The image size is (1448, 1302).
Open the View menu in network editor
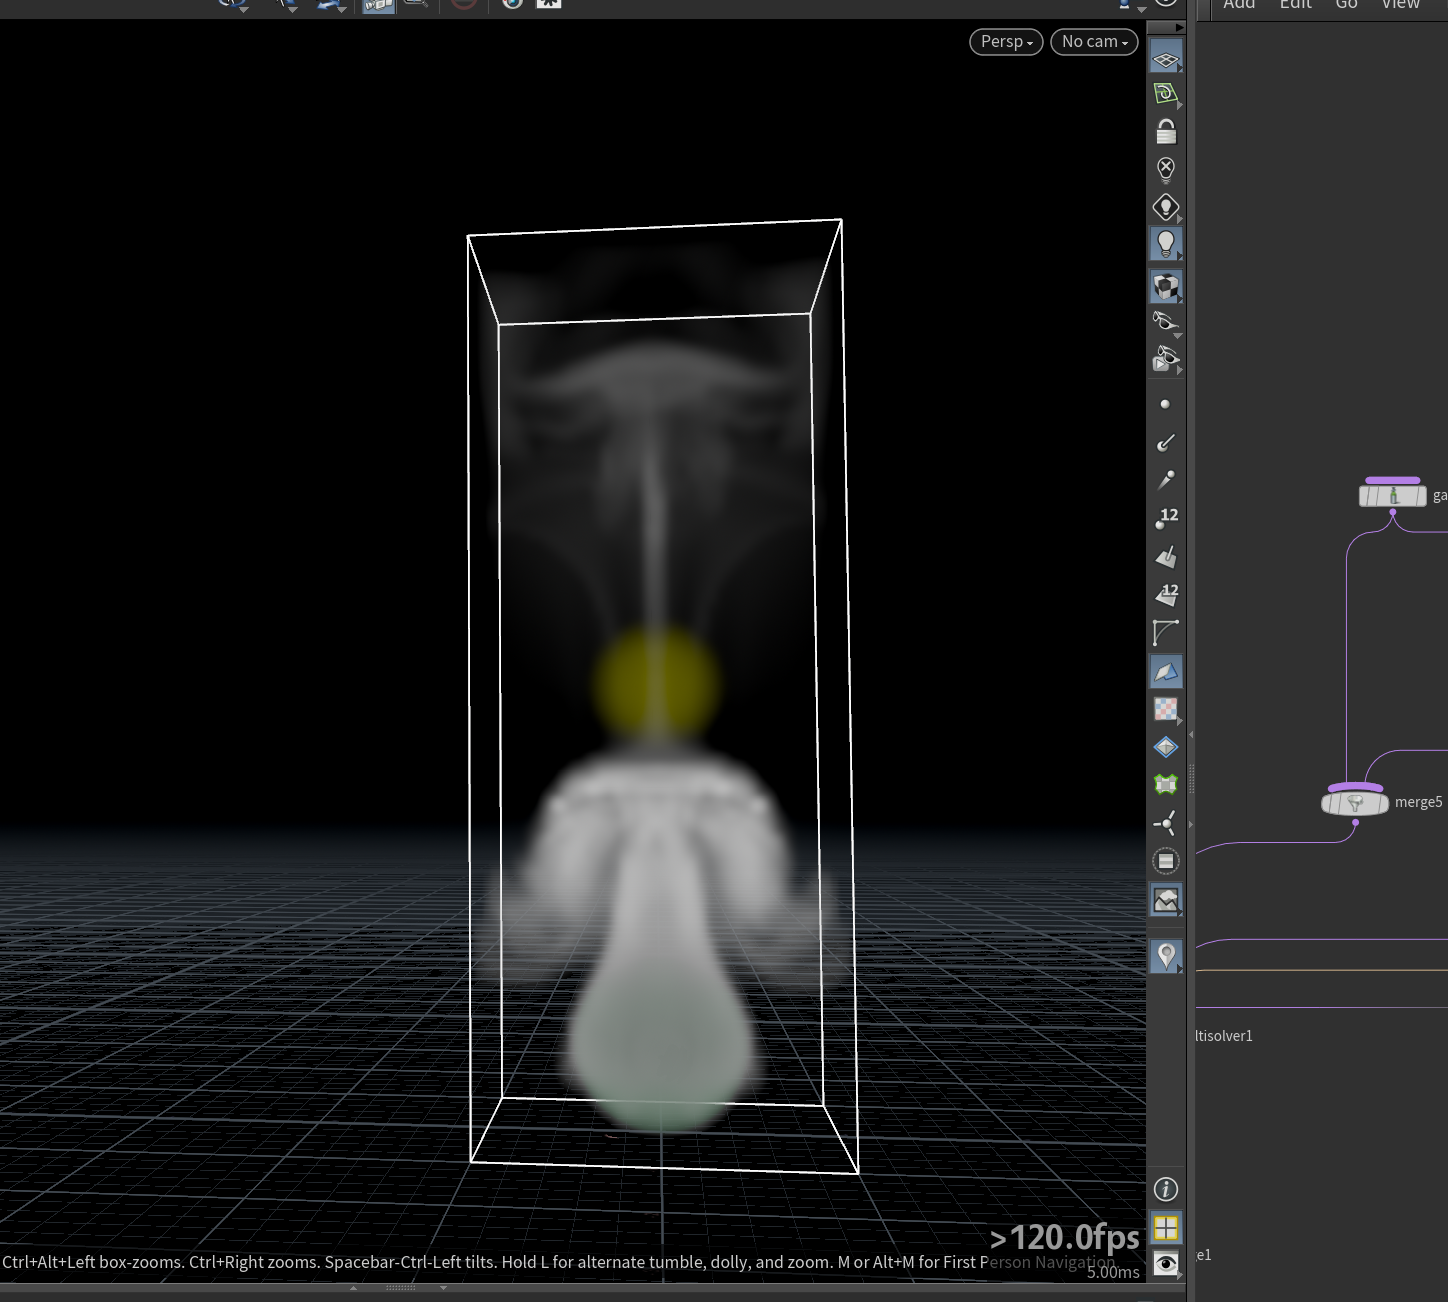(x=1400, y=5)
